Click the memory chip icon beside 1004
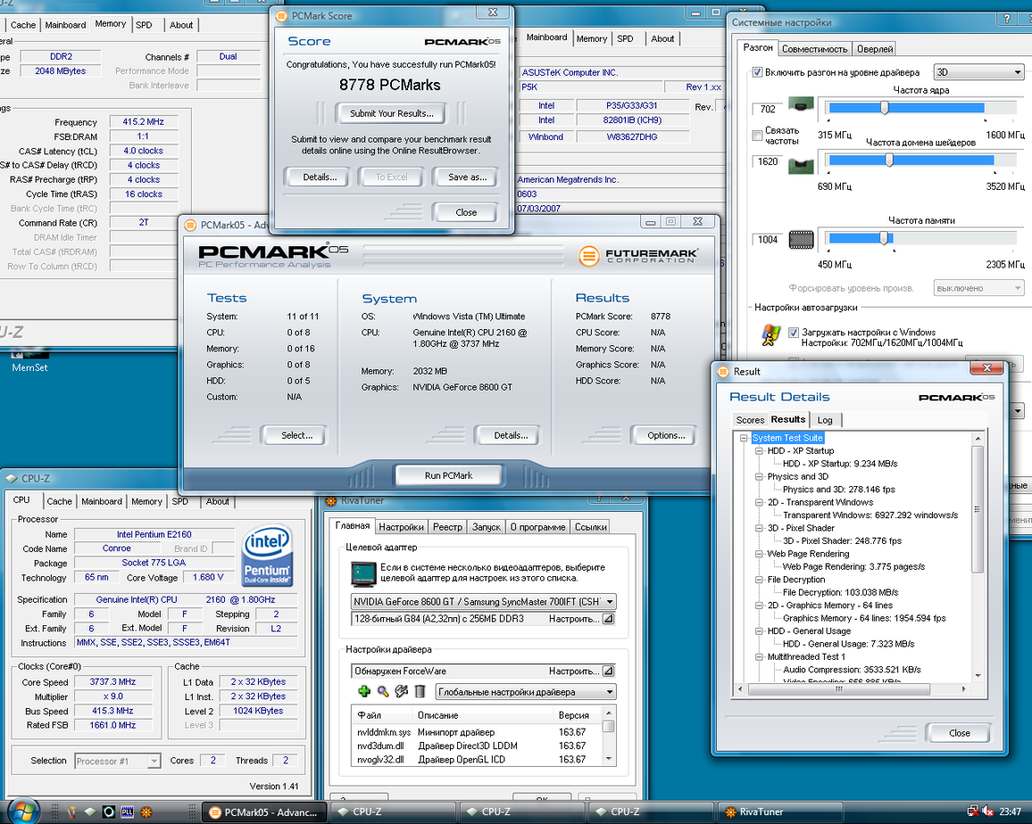Screen dimensions: 1032x824 pos(800,240)
